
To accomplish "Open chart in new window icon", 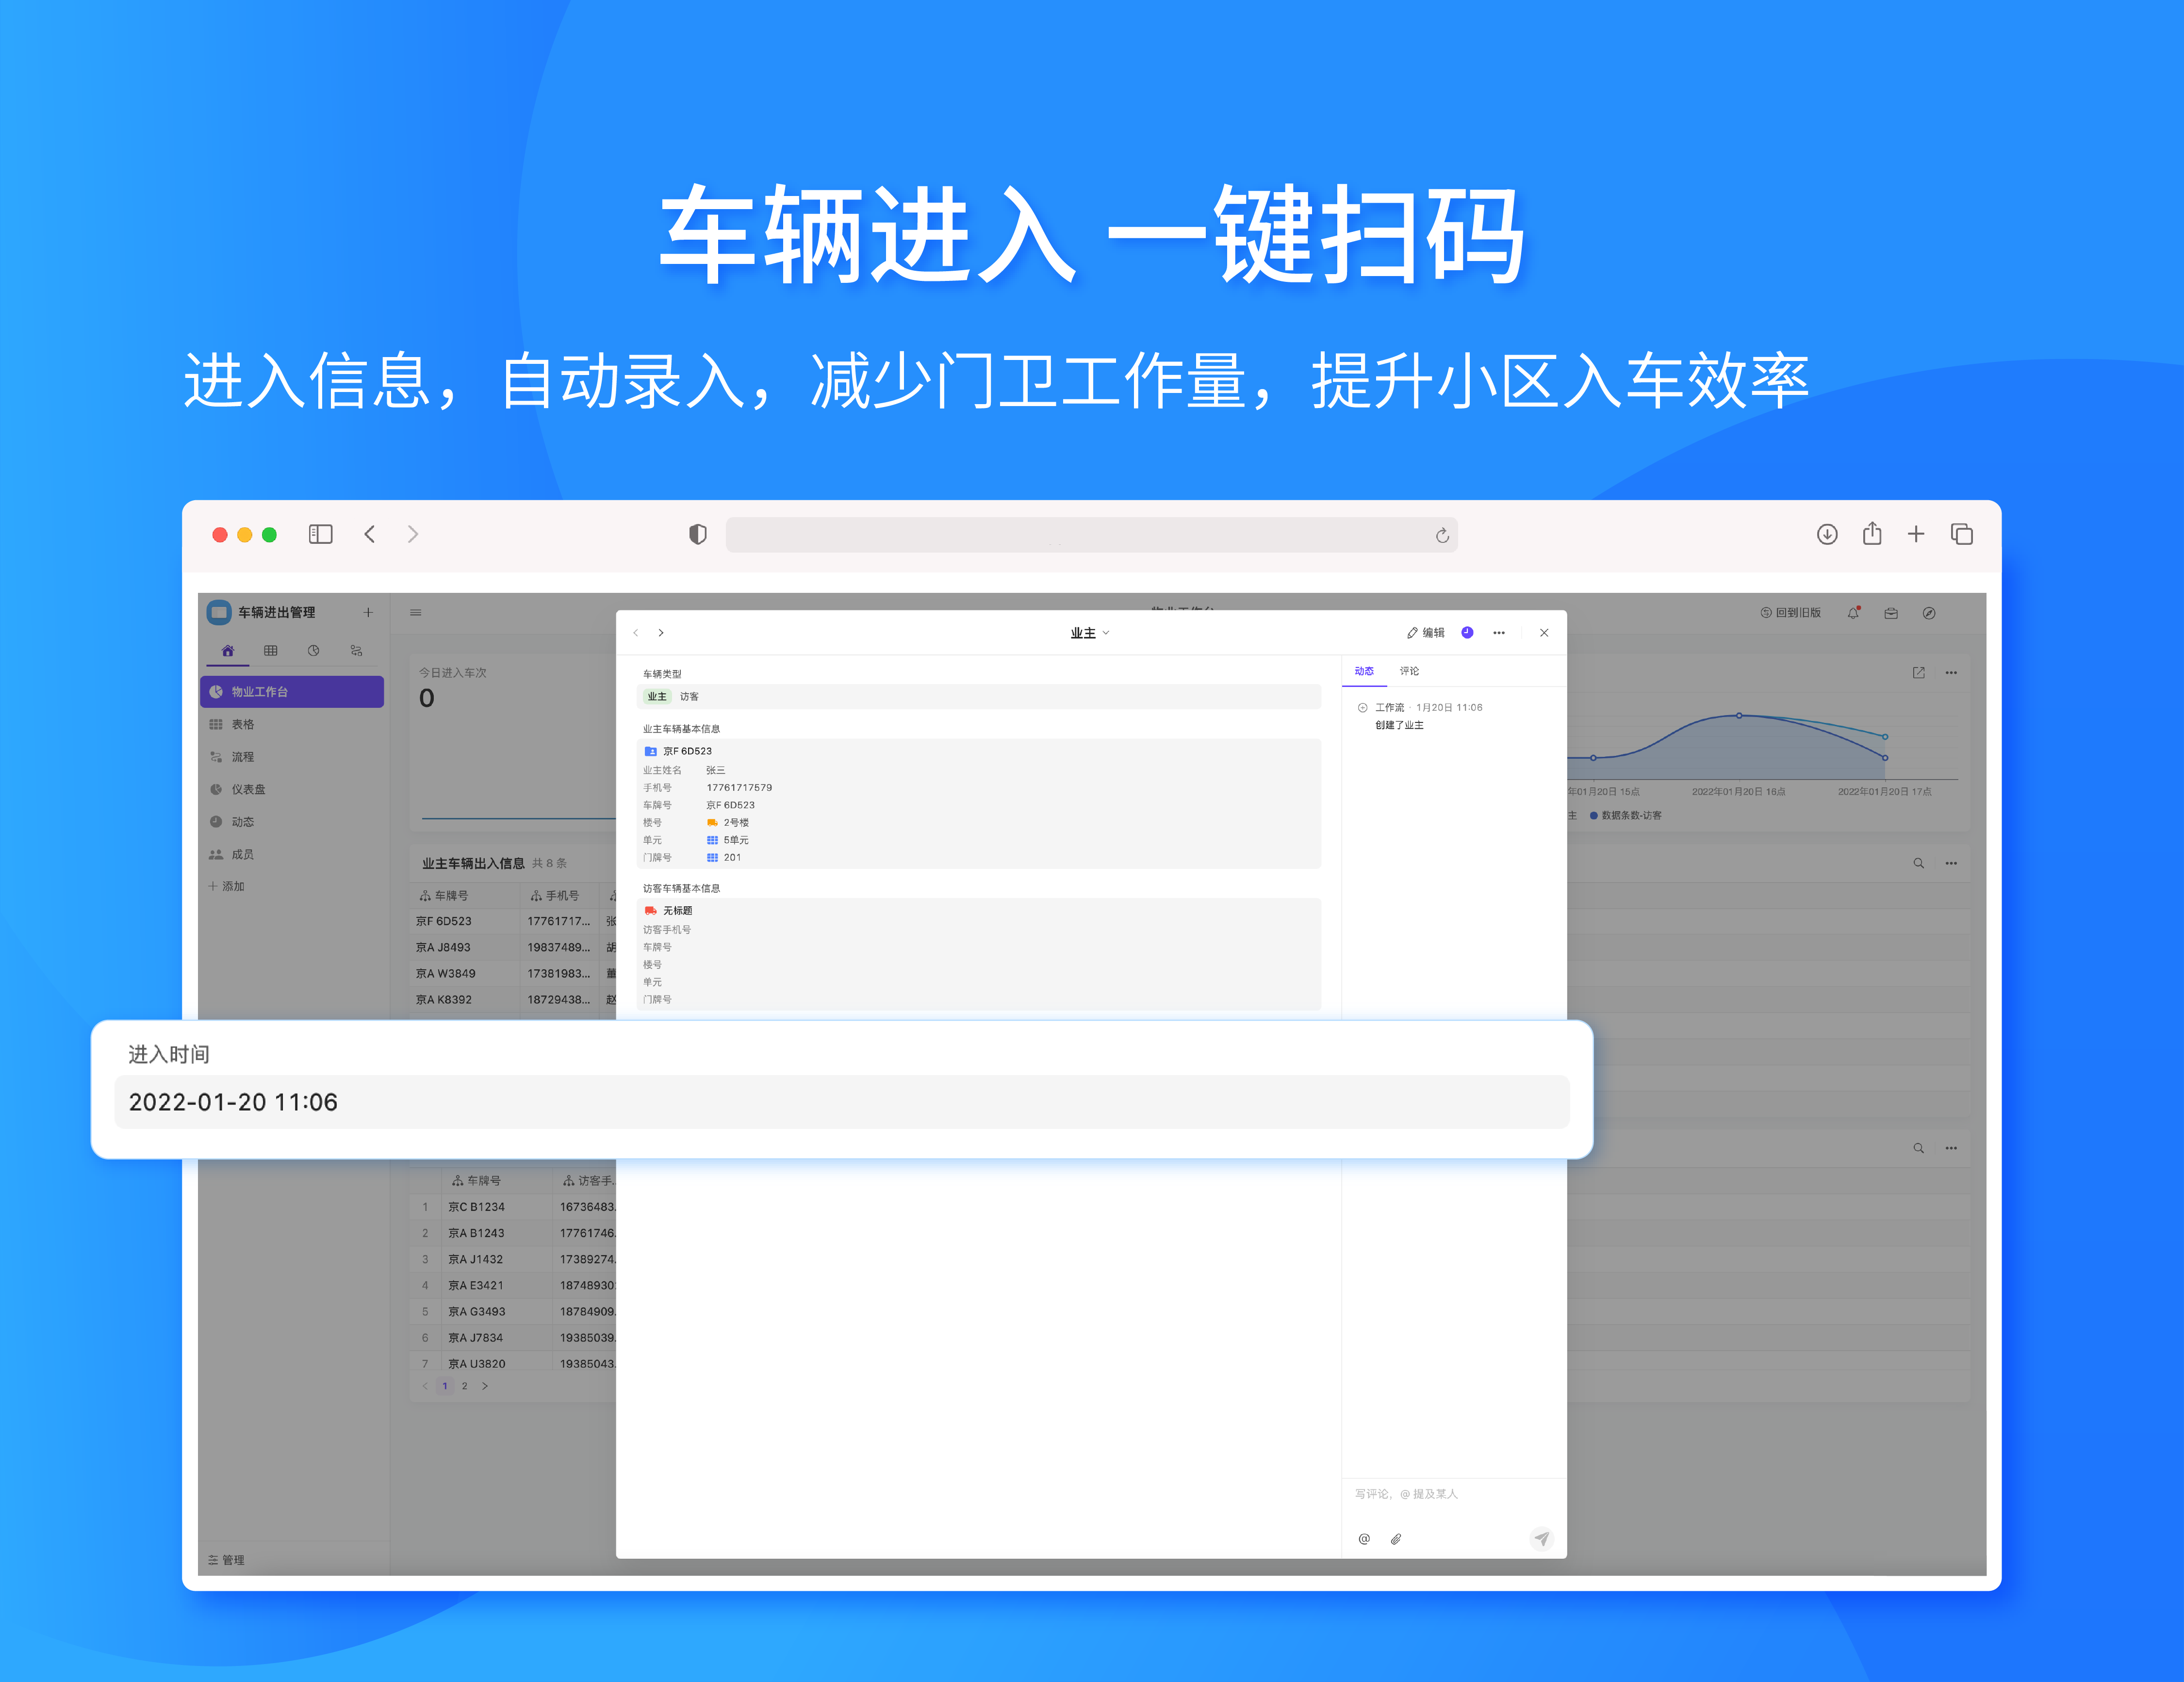I will pyautogui.click(x=1918, y=673).
